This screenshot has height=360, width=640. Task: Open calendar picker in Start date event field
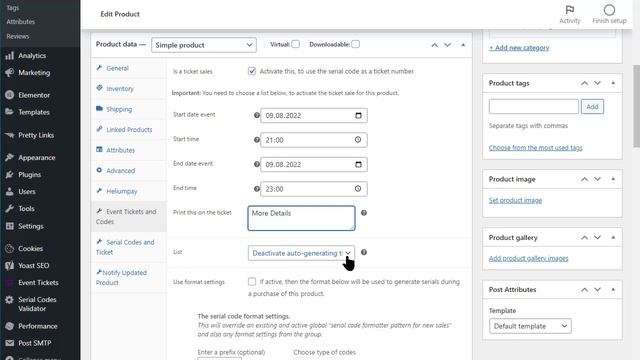(358, 116)
